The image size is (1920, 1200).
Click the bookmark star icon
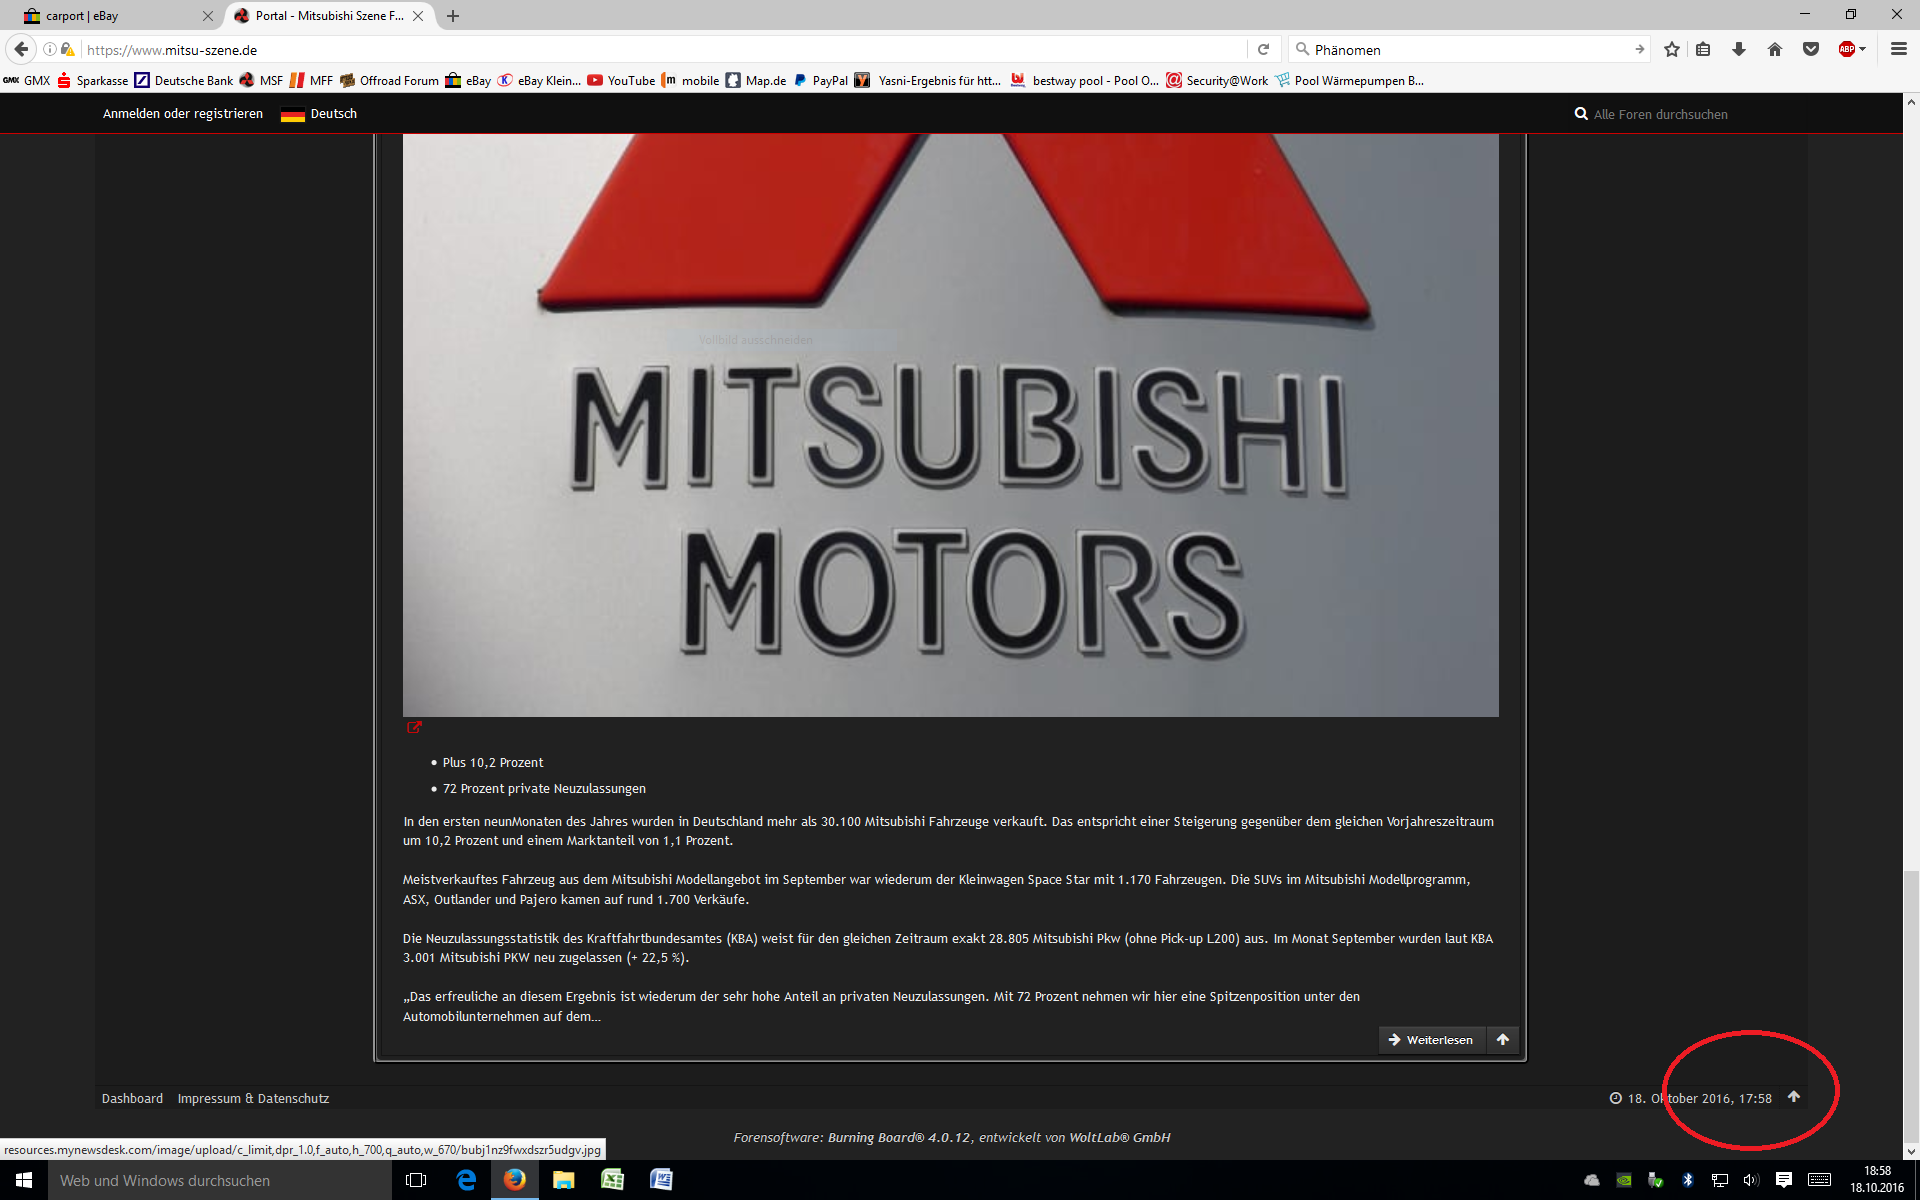click(1672, 49)
